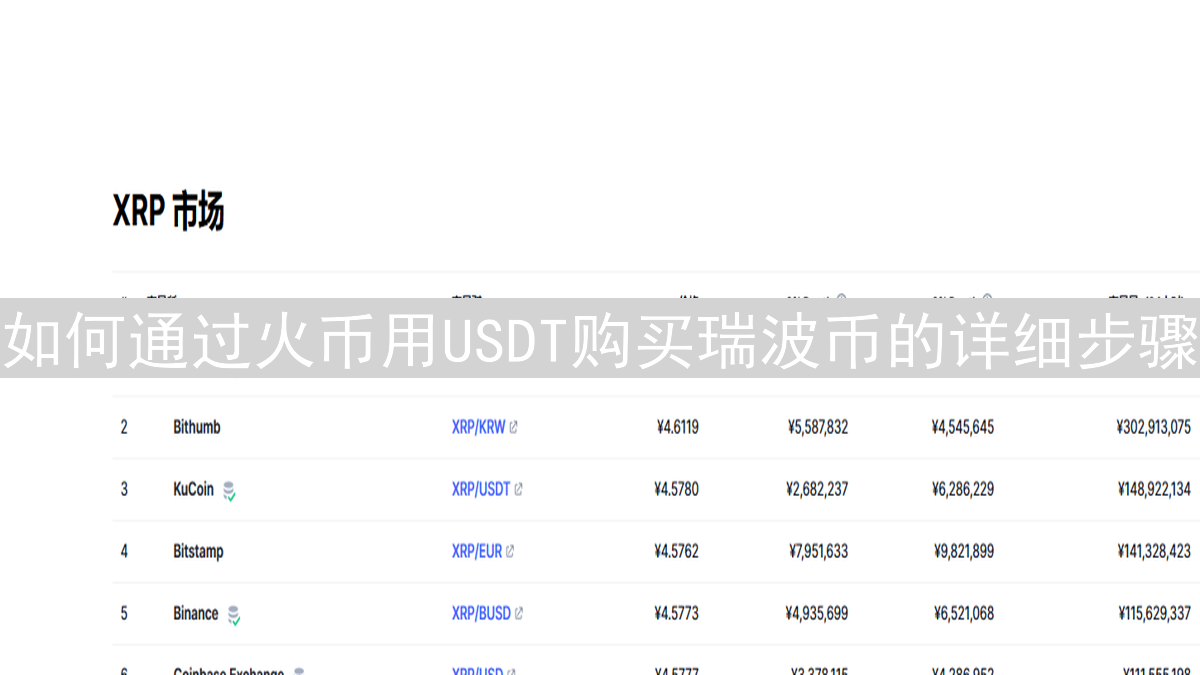The image size is (1200, 675).
Task: Click the price ¥4.5773 in Binance row
Action: 676,613
